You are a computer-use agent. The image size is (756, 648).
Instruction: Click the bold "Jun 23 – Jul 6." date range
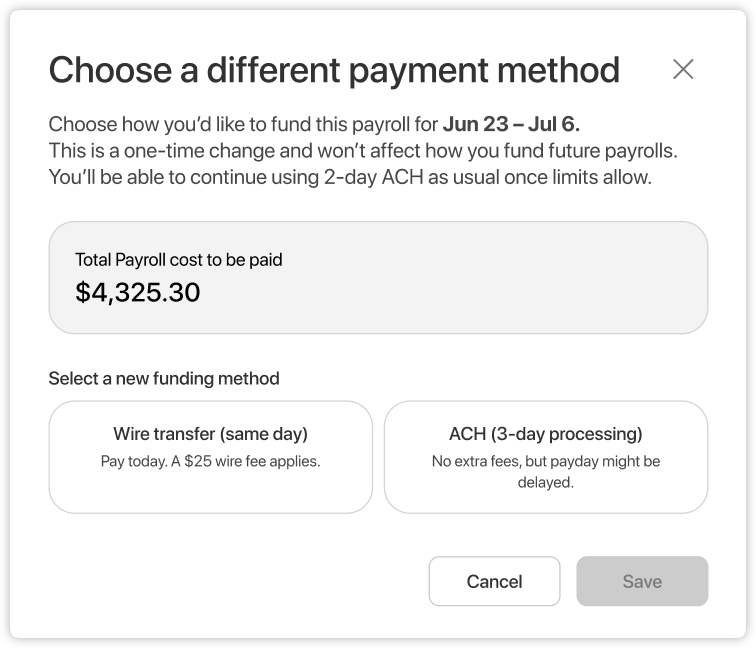coord(511,125)
